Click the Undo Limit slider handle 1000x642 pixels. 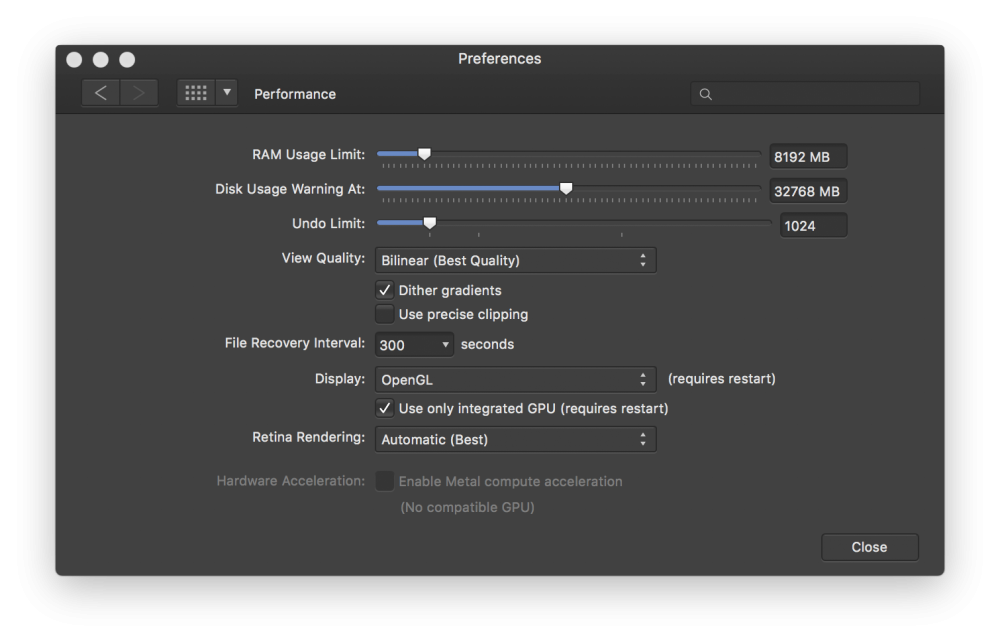click(430, 223)
